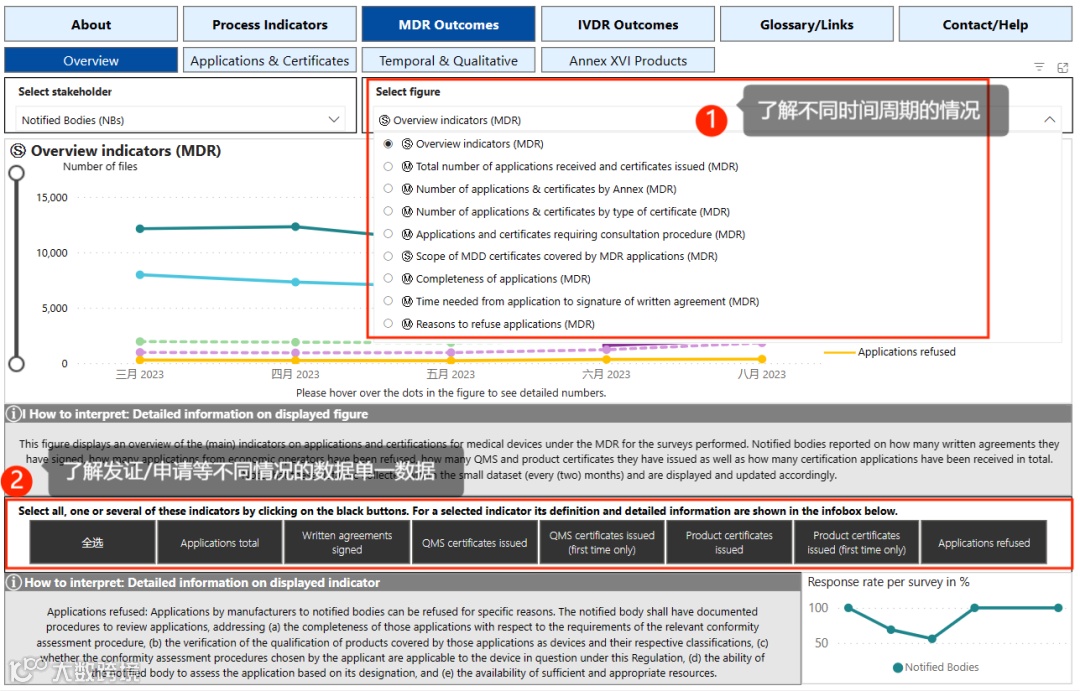Click the 'QMS certificates issued' button
The width and height of the screenshot is (1080, 691).
tap(475, 543)
